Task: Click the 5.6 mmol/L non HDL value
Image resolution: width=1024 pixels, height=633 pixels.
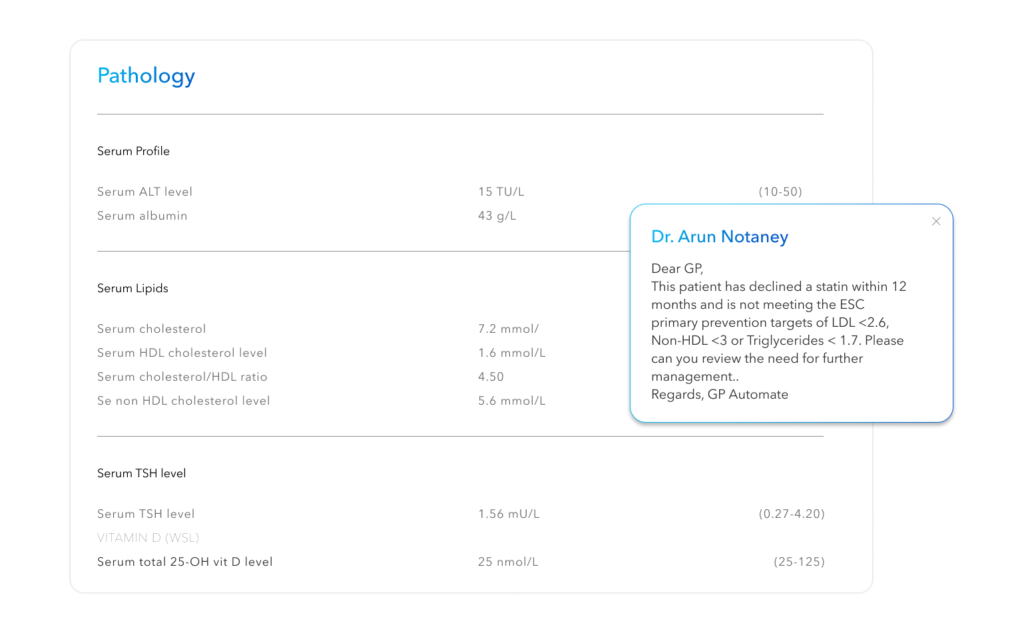Action: point(512,401)
